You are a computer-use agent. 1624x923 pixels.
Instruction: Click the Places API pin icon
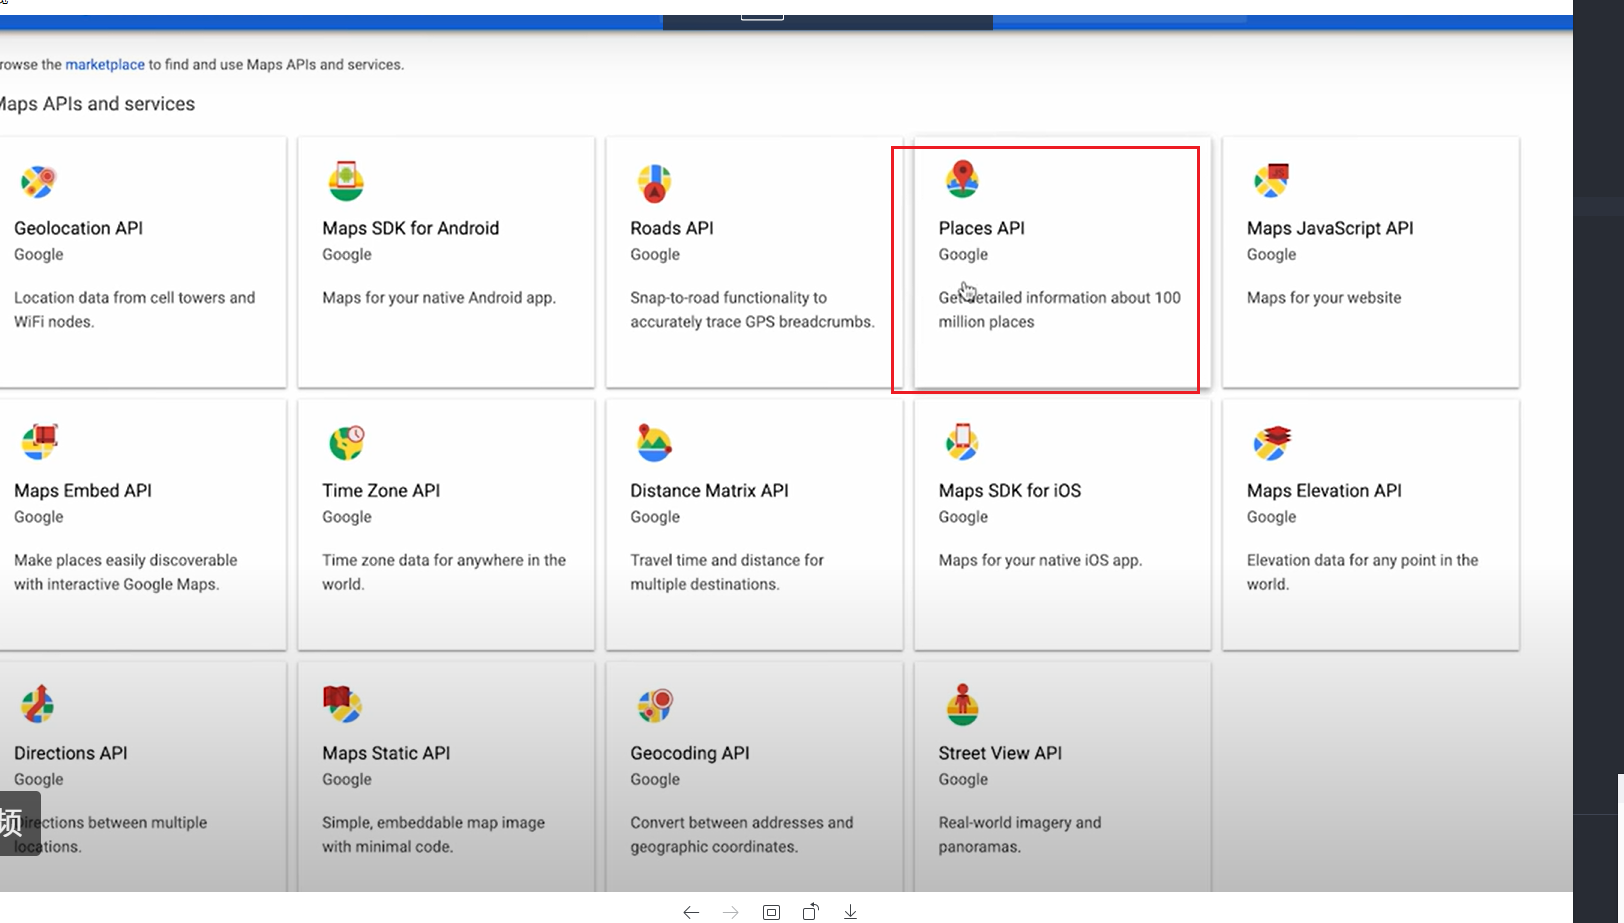tap(962, 180)
